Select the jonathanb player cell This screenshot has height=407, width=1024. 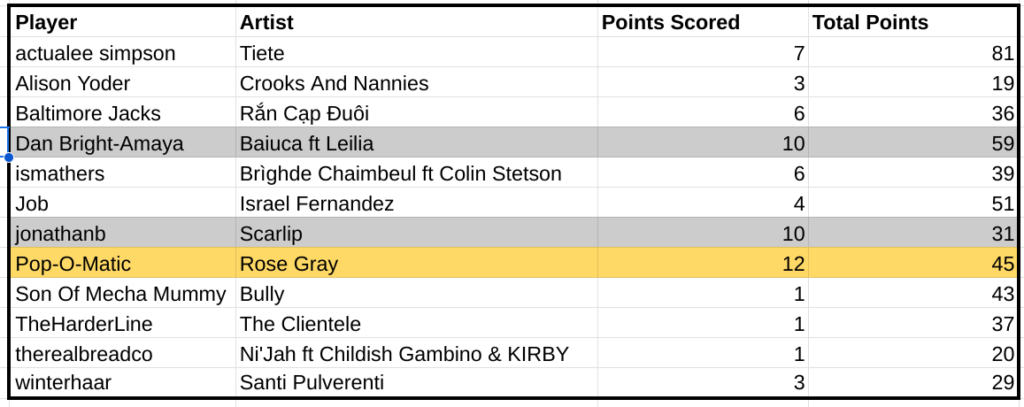click(x=62, y=234)
